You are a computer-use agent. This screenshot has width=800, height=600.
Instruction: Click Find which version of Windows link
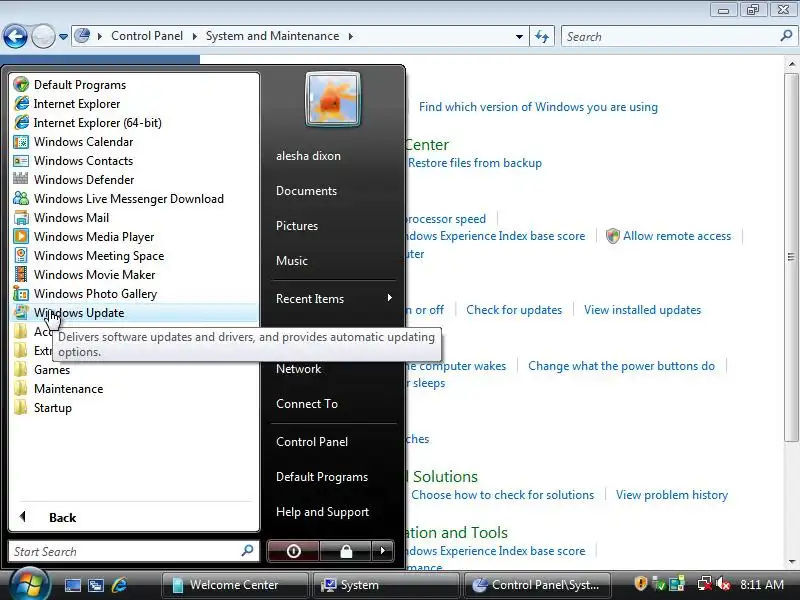click(x=538, y=107)
